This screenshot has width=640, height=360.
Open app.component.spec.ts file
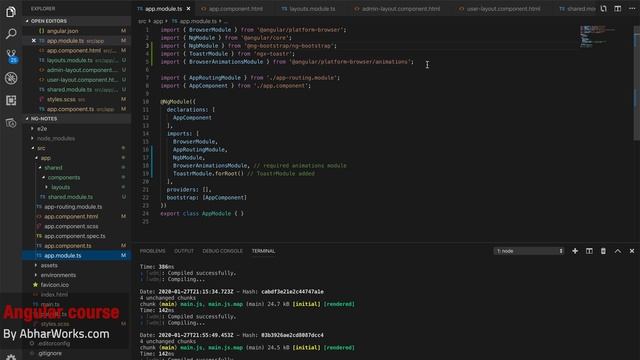point(76,236)
